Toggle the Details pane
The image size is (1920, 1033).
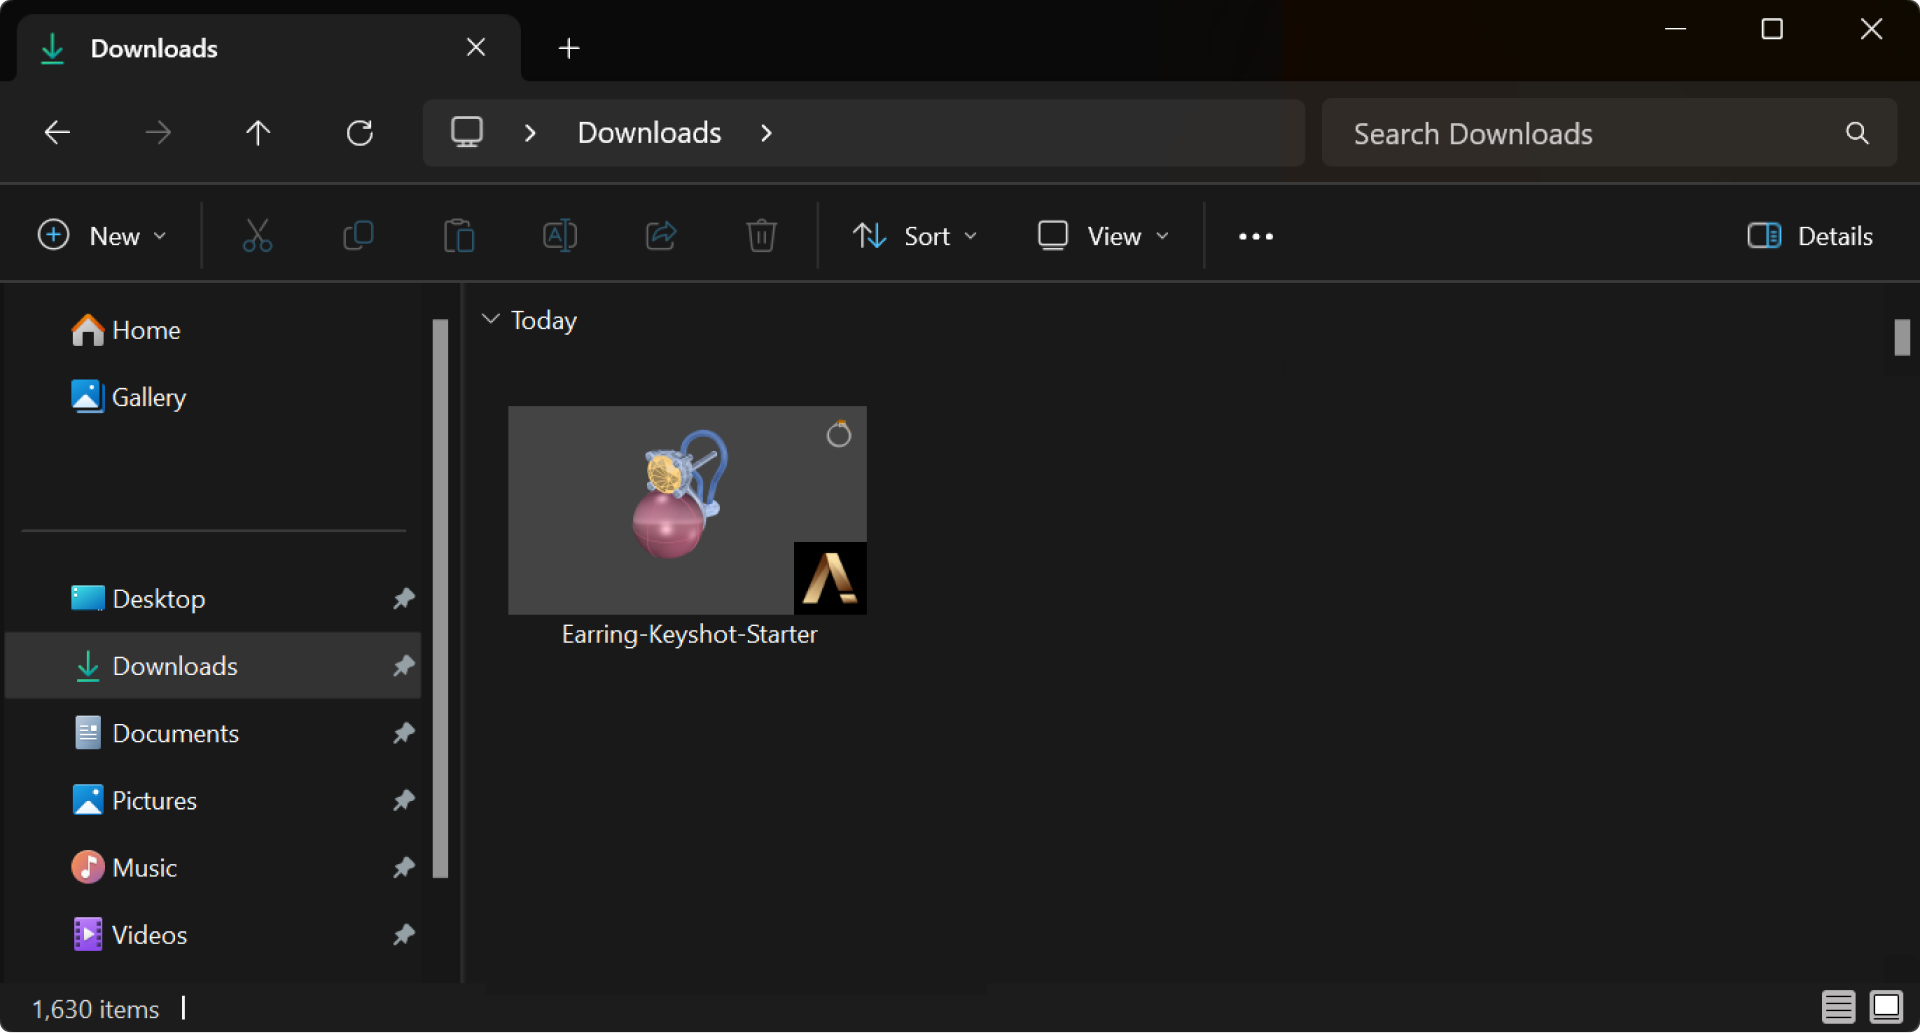pyautogui.click(x=1810, y=236)
